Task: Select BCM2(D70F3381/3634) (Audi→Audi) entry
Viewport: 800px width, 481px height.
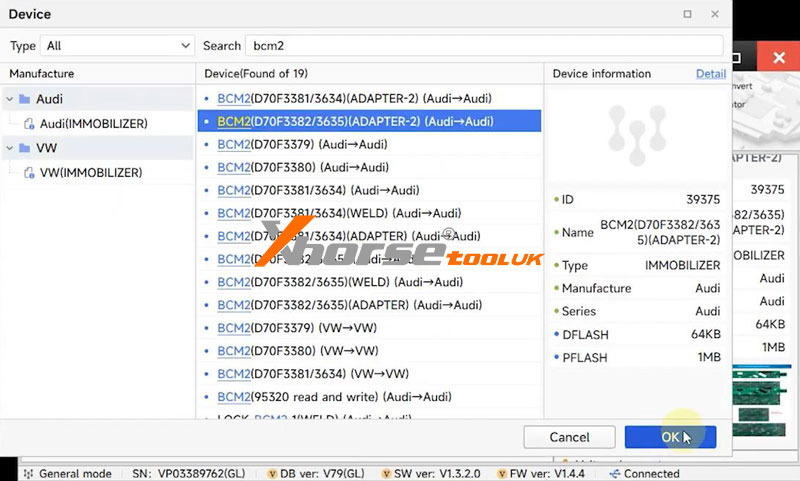Action: [369, 190]
